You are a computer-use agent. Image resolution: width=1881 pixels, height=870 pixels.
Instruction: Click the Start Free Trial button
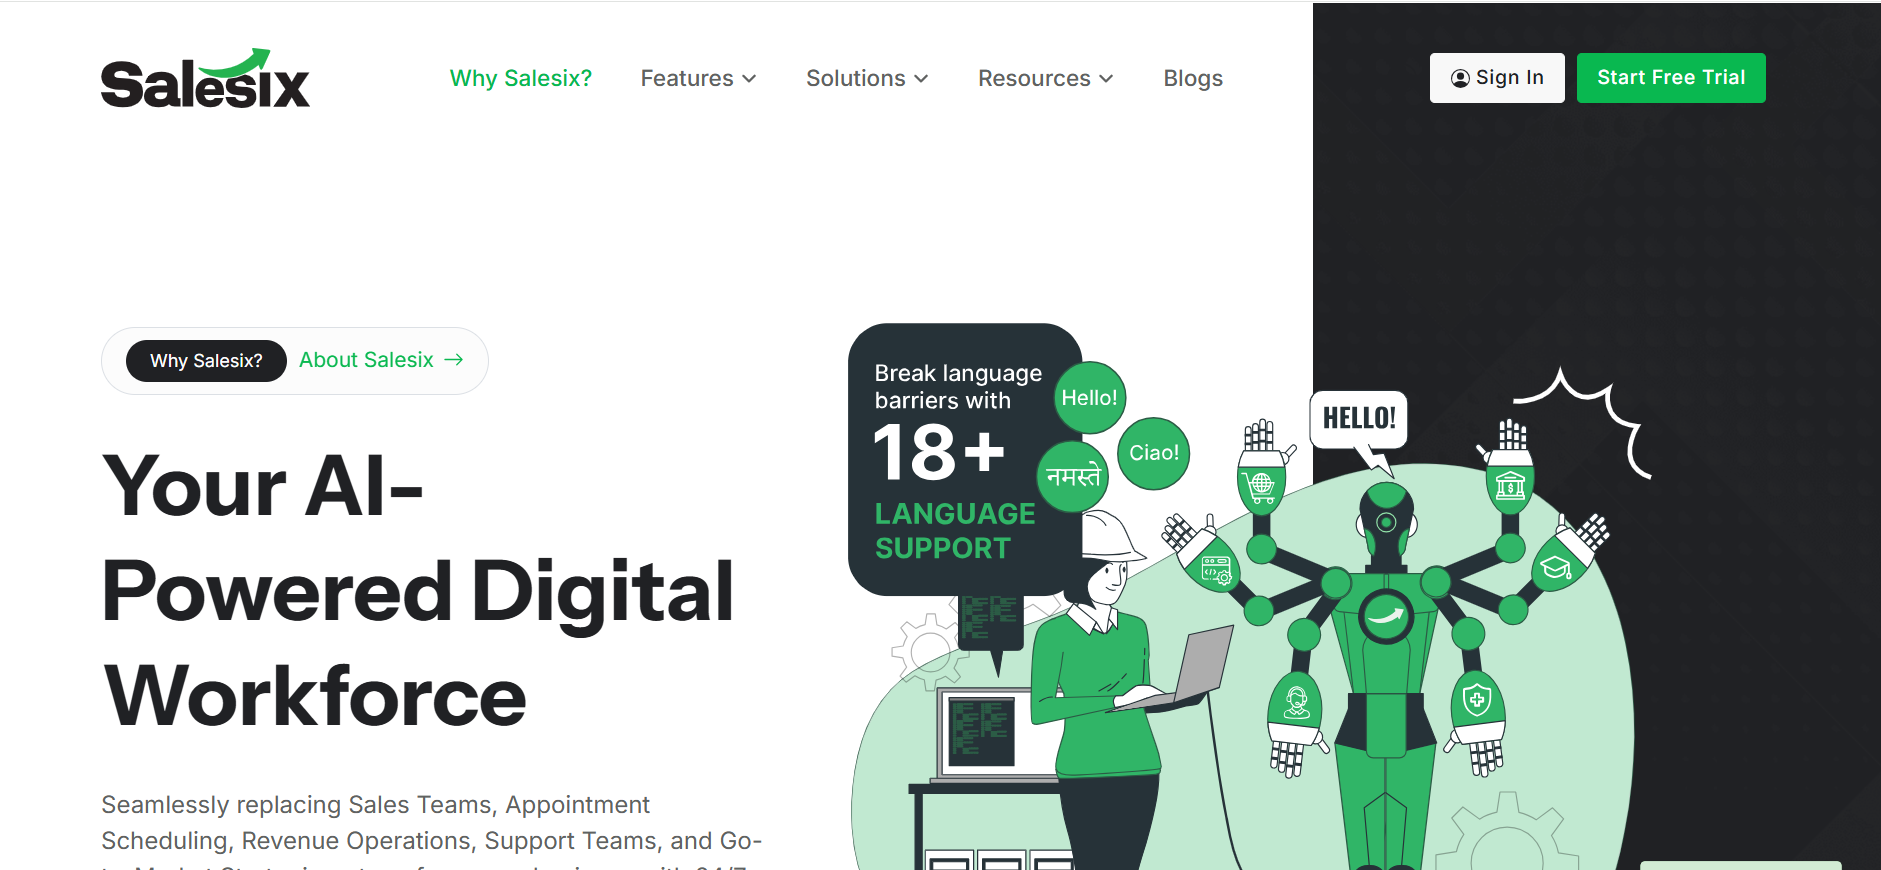point(1671,78)
